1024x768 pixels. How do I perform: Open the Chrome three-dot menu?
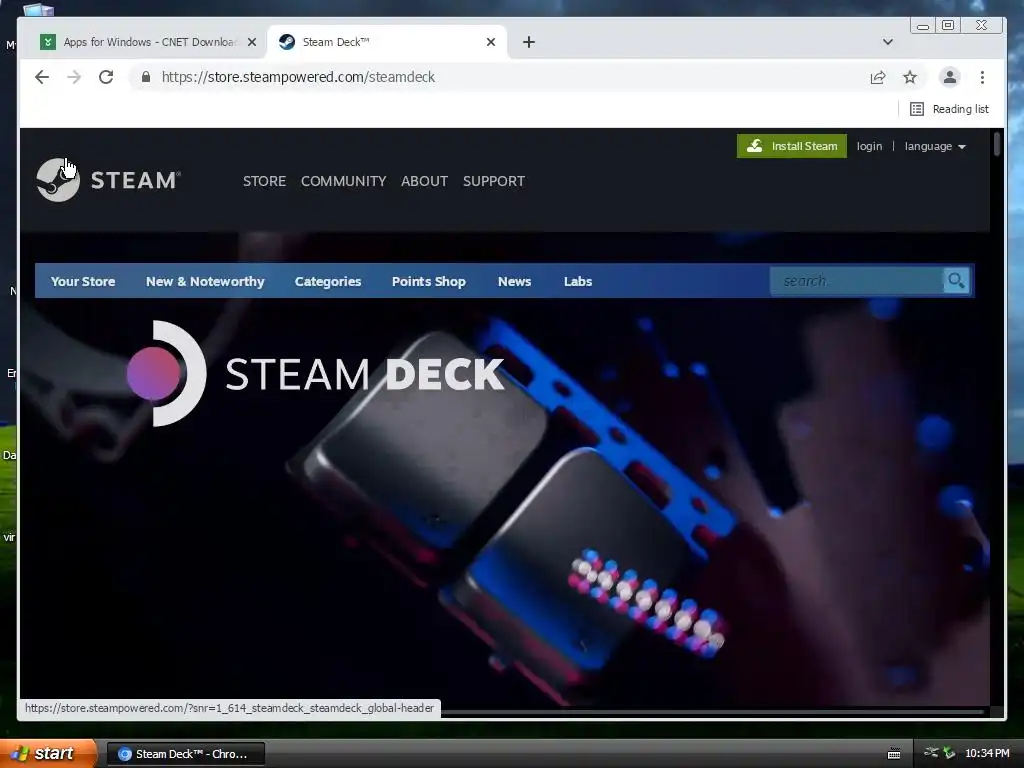pos(982,77)
